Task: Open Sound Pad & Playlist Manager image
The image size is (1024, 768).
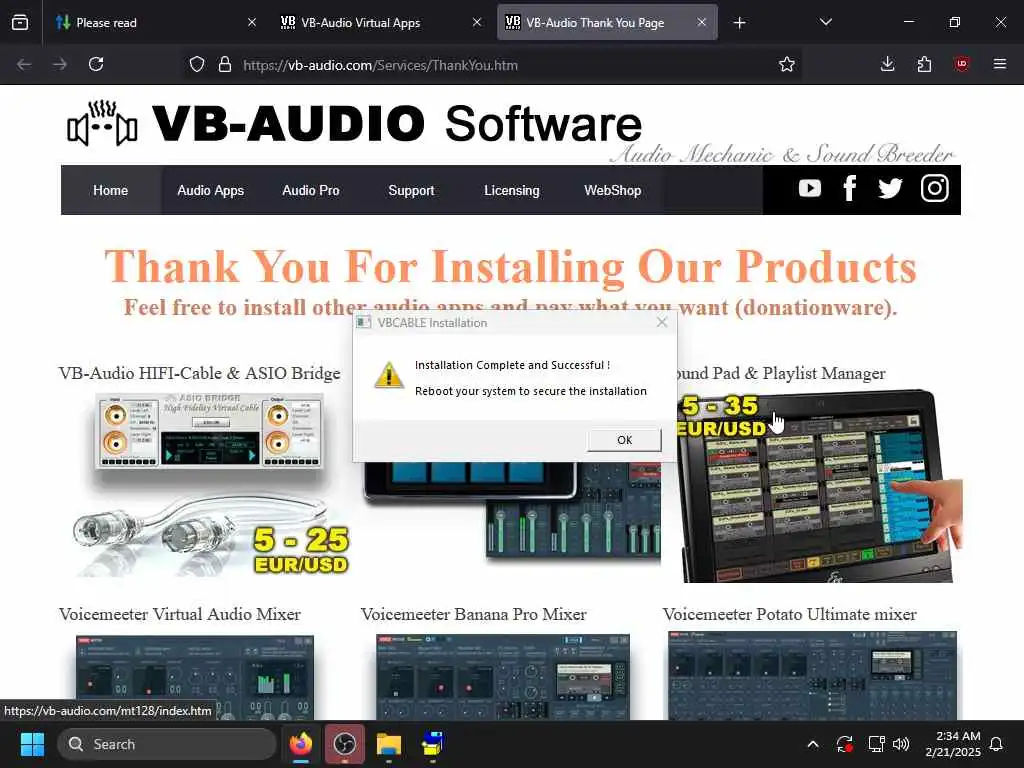Action: [x=818, y=486]
